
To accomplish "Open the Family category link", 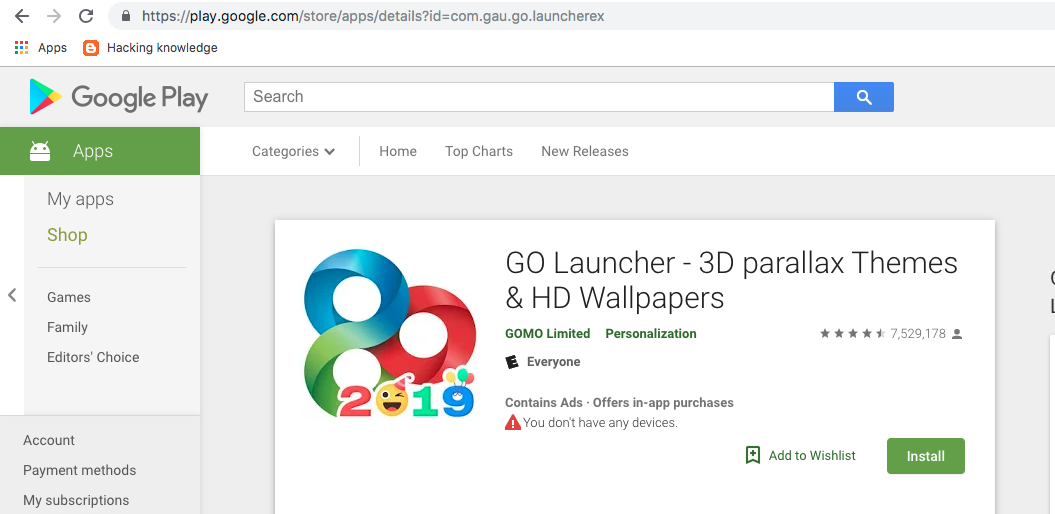I will pos(67,327).
